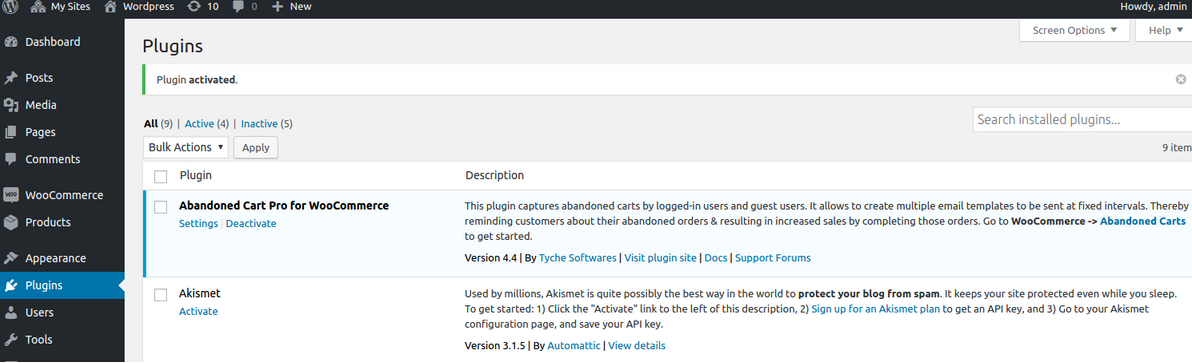Go to Users menu item

pyautogui.click(x=40, y=313)
